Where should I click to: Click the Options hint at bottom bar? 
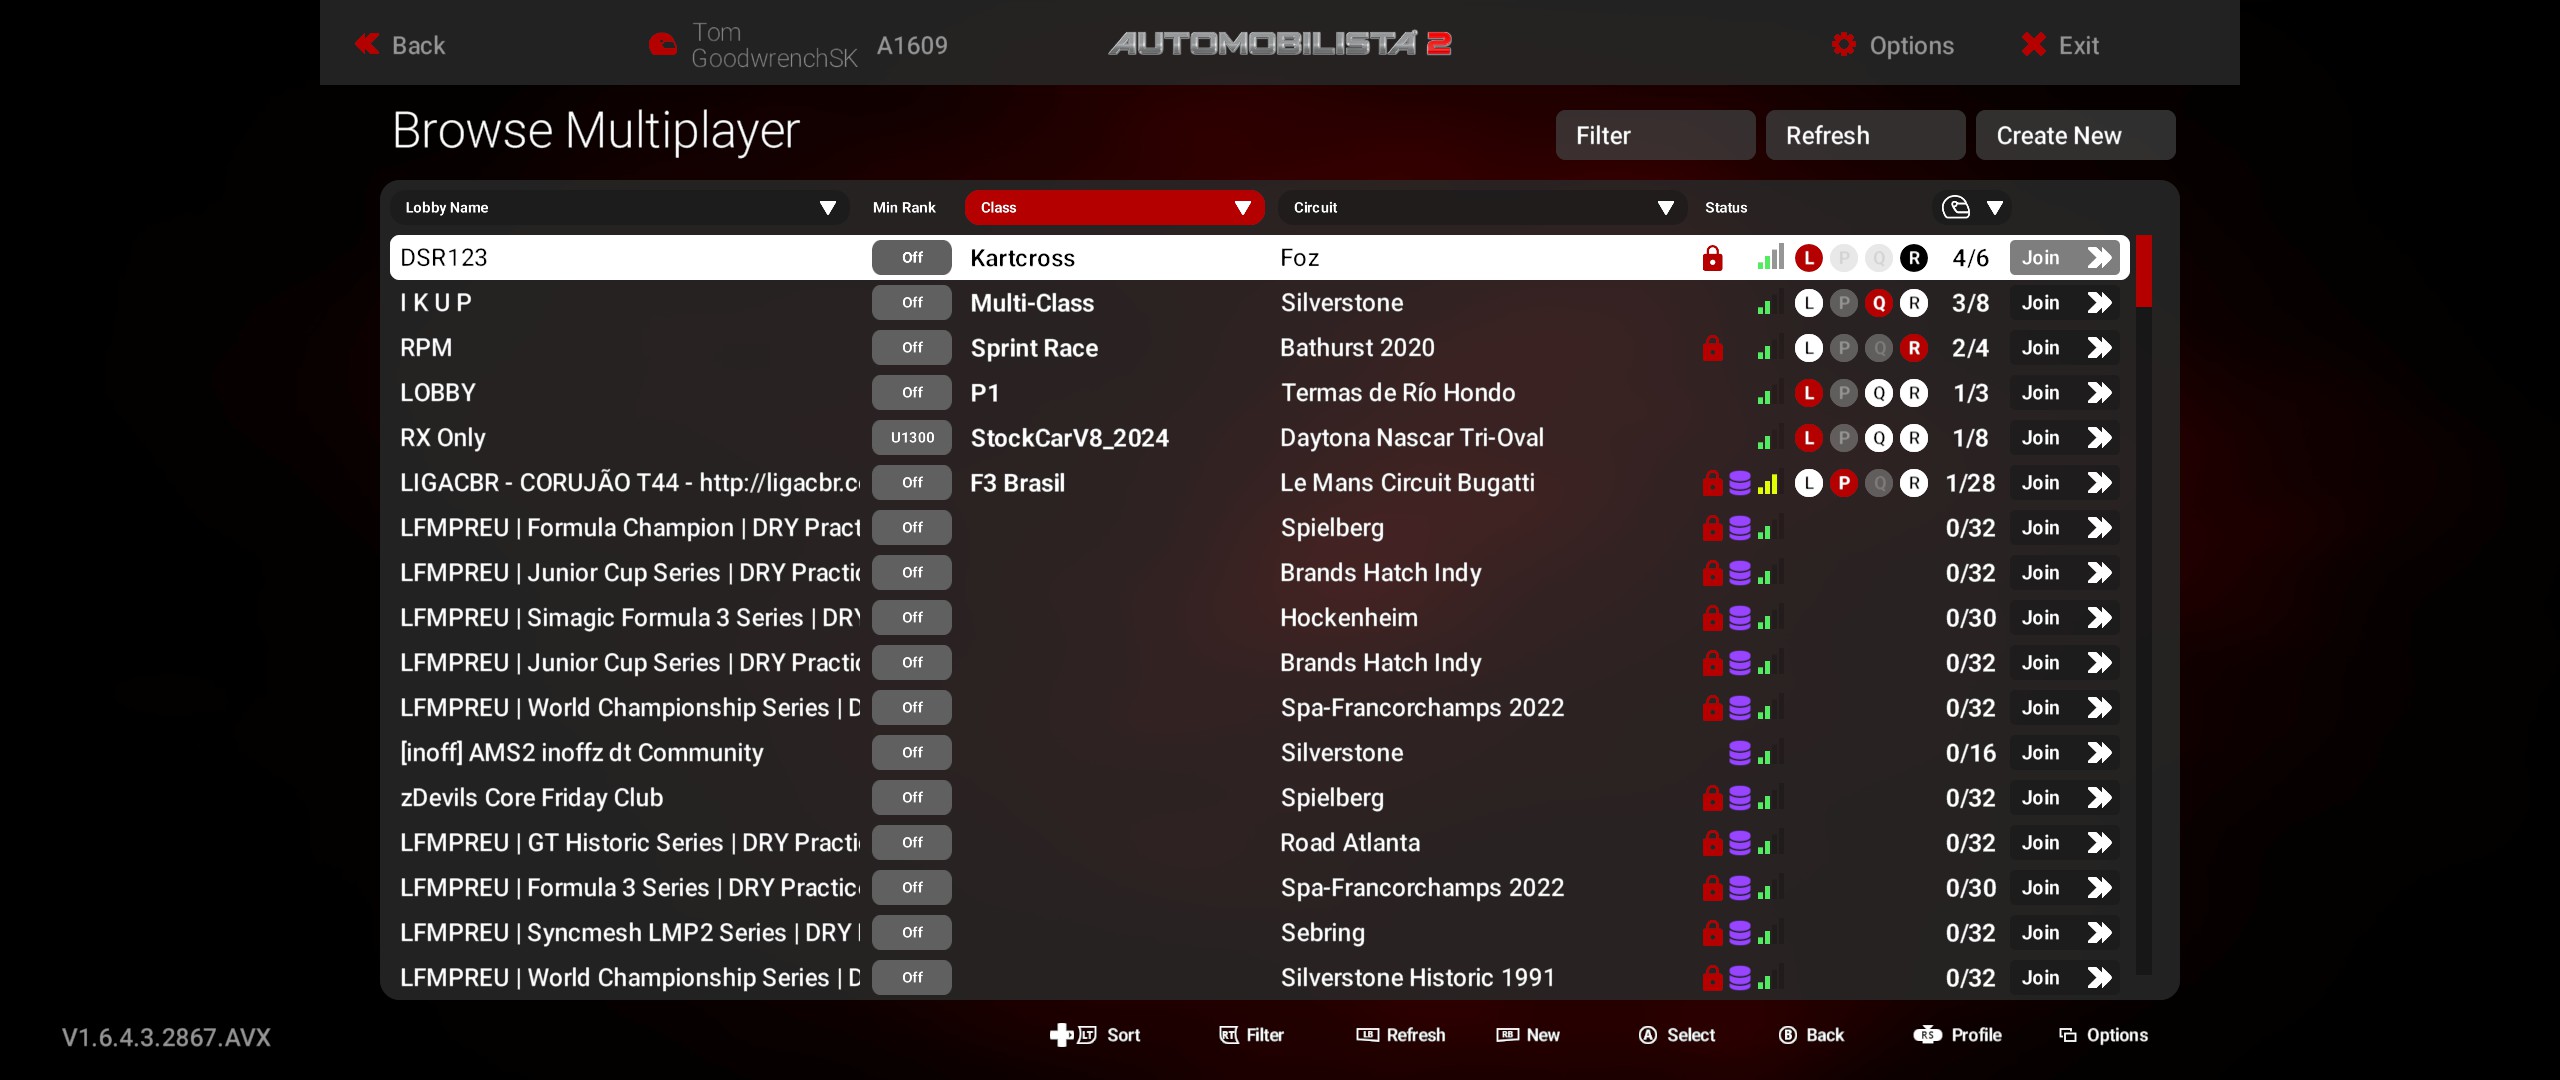coord(2103,1035)
